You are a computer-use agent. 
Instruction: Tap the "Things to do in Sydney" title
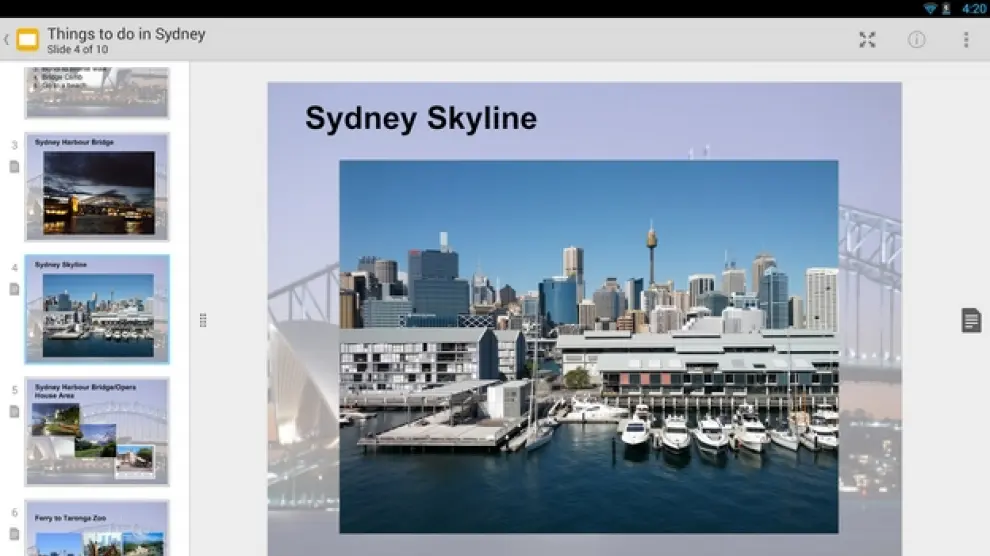pos(126,34)
